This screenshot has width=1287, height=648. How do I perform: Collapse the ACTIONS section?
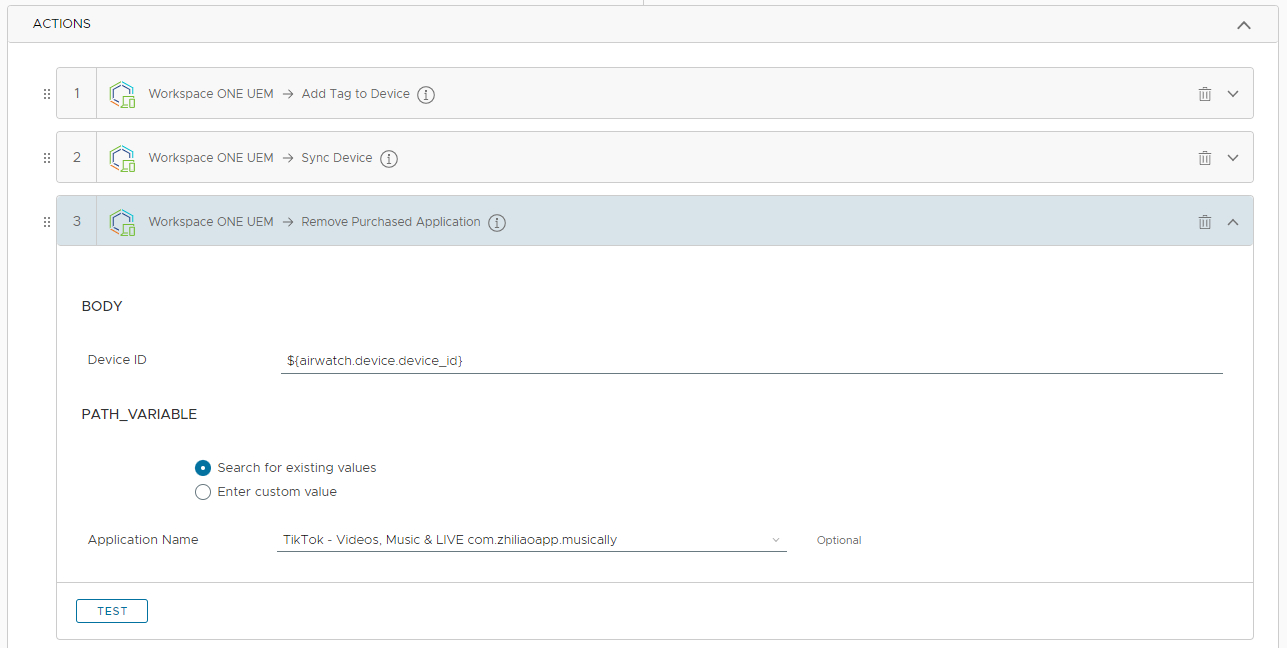[x=1243, y=25]
